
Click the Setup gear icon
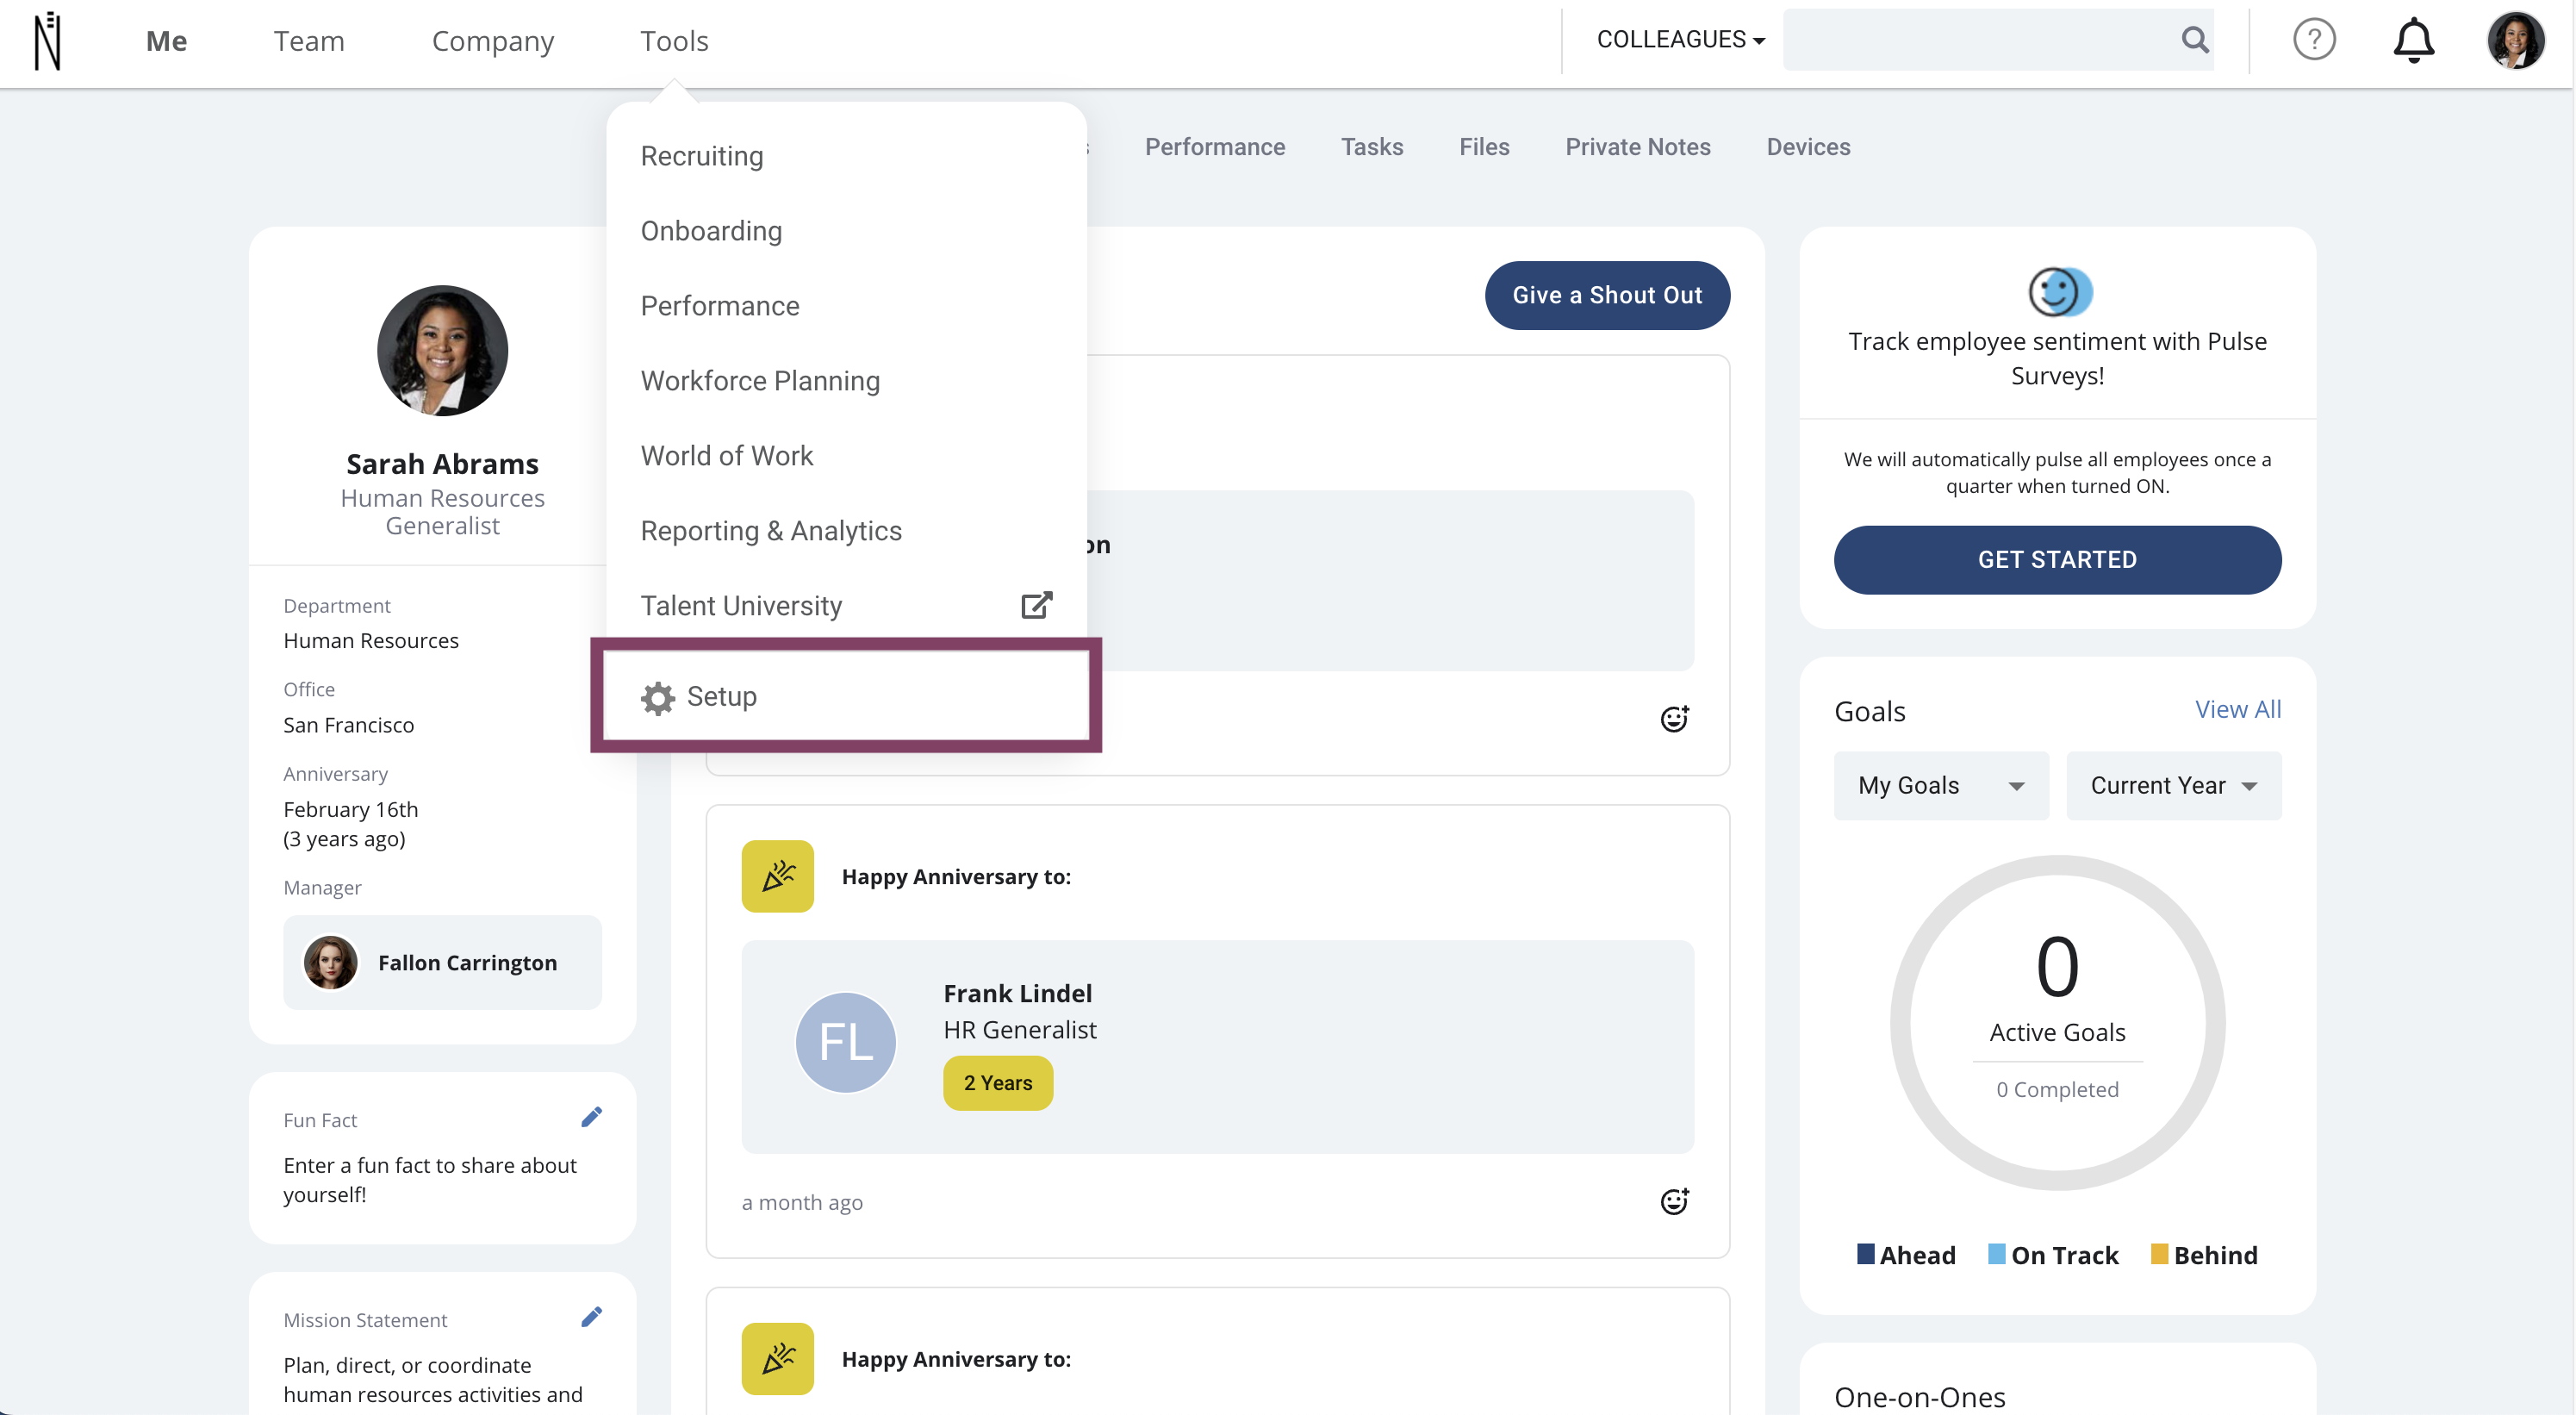tap(657, 697)
